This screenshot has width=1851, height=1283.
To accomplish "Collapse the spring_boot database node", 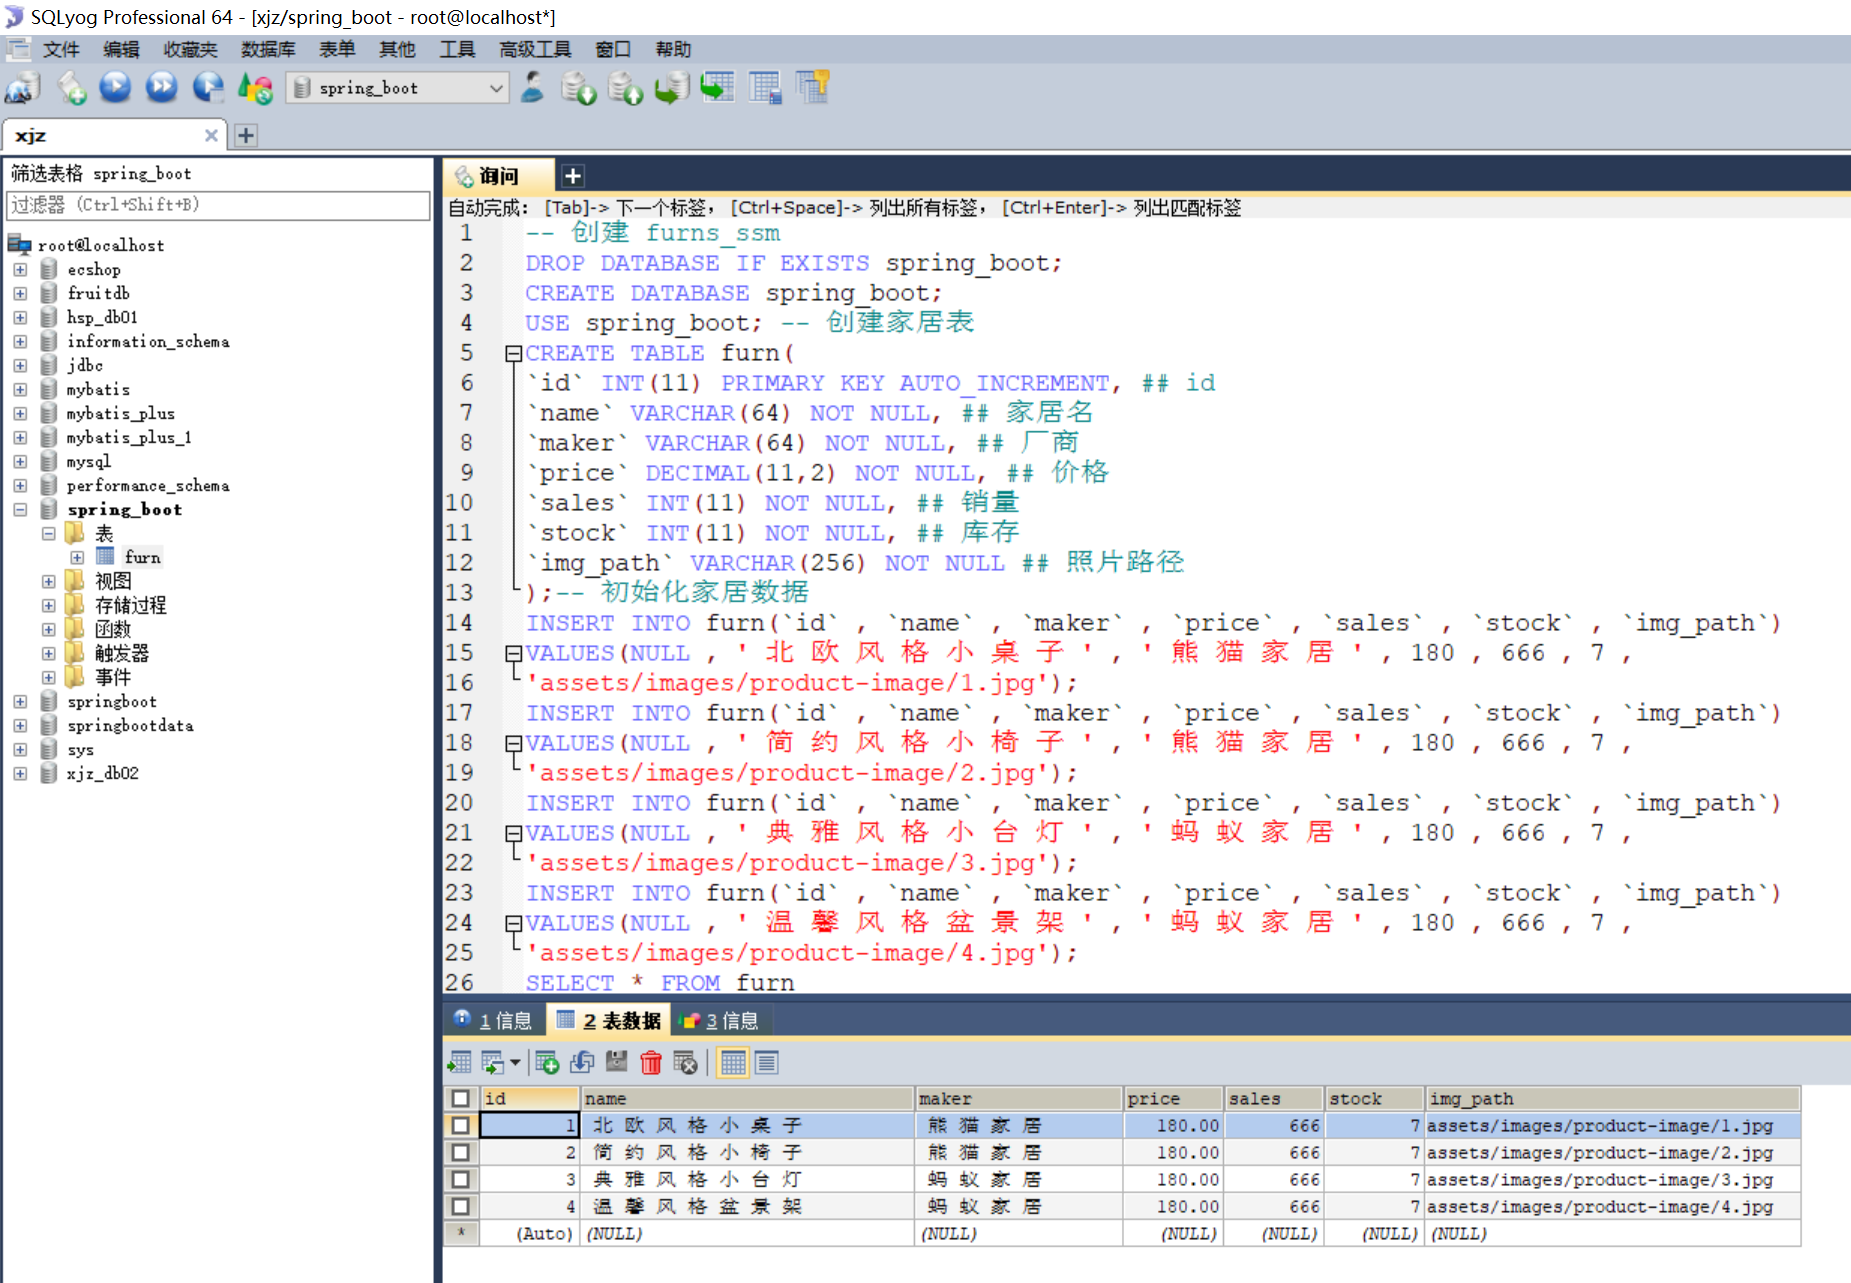I will 20,509.
